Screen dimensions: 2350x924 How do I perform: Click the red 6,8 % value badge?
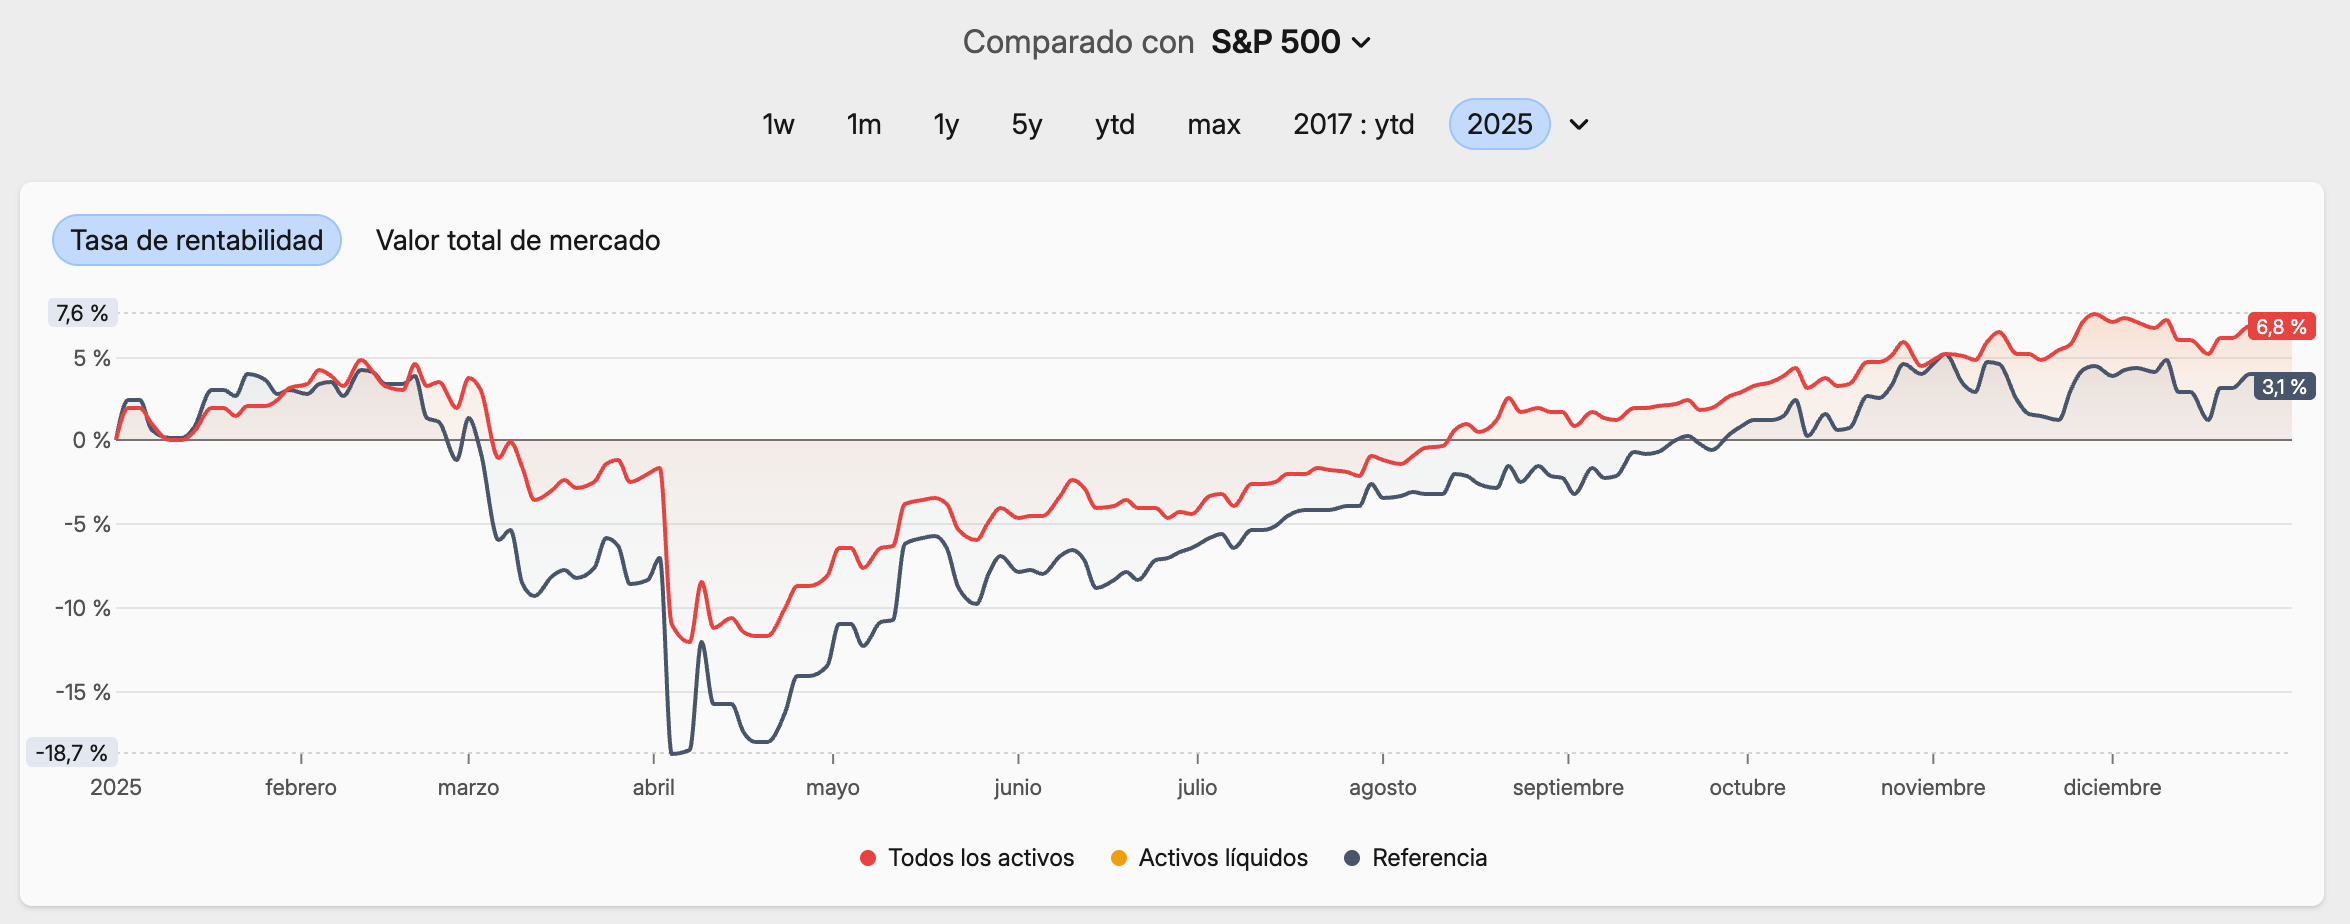(2281, 327)
